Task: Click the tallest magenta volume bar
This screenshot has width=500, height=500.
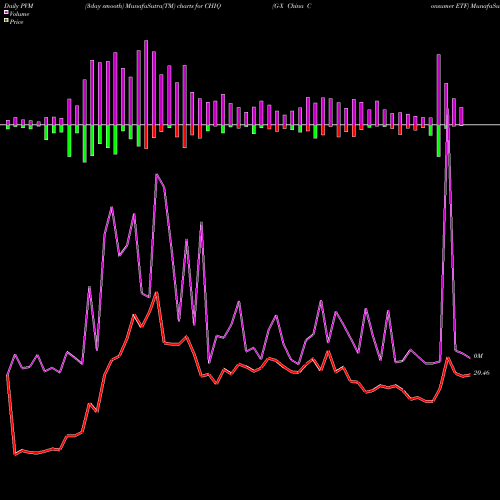Action: (146, 83)
